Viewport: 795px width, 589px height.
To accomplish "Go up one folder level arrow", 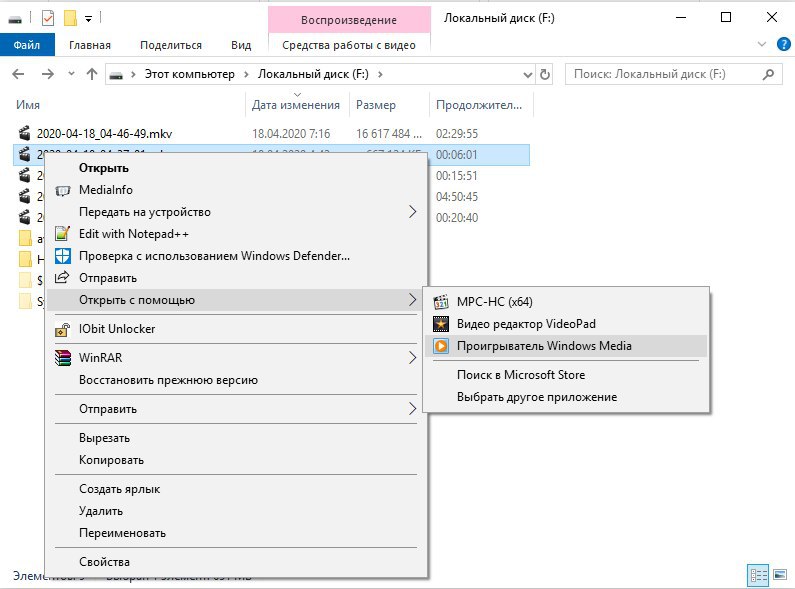I will (x=92, y=75).
